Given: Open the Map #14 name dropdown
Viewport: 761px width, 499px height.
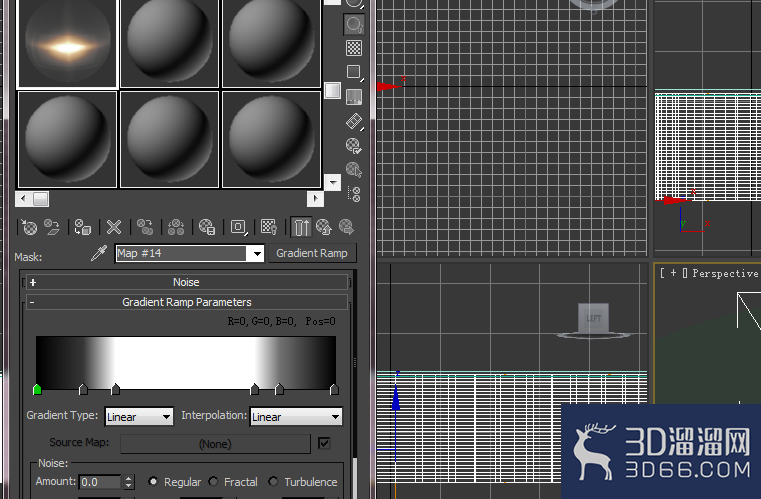Looking at the screenshot, I should point(257,253).
